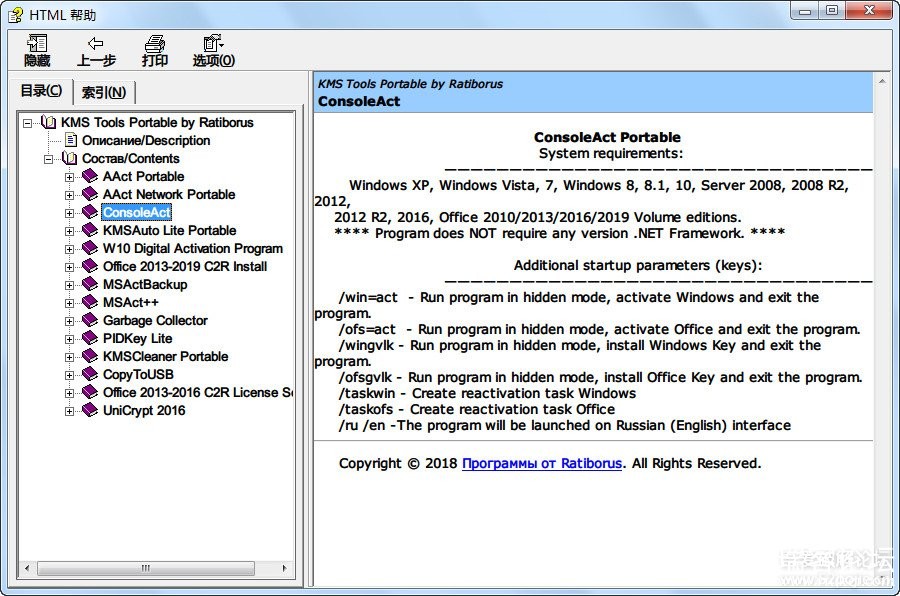Expand the Garbage Collector node
900x596 pixels.
[69, 322]
